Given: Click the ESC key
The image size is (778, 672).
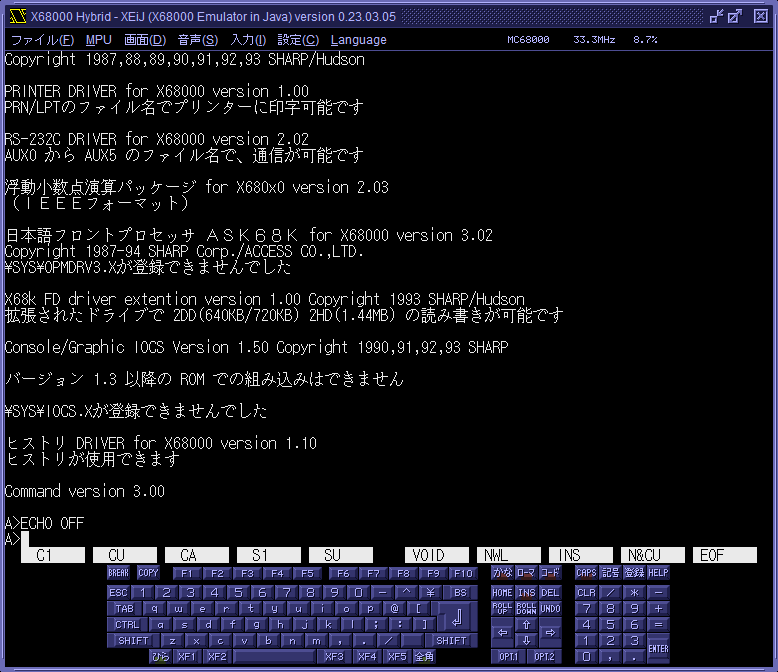Looking at the screenshot, I should click(118, 593).
